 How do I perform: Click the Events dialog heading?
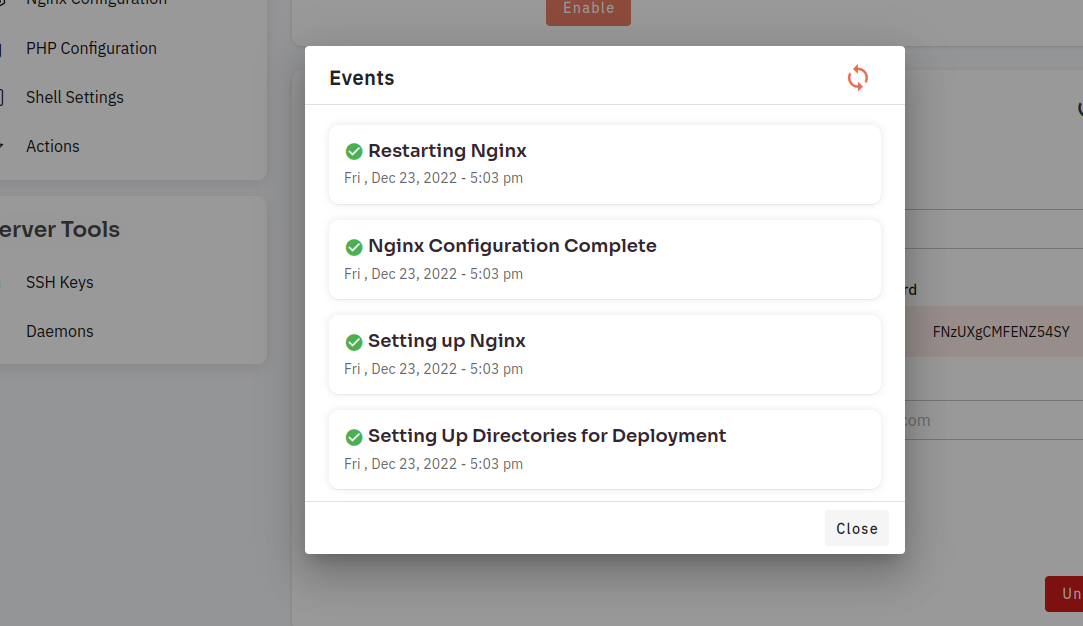coord(361,78)
